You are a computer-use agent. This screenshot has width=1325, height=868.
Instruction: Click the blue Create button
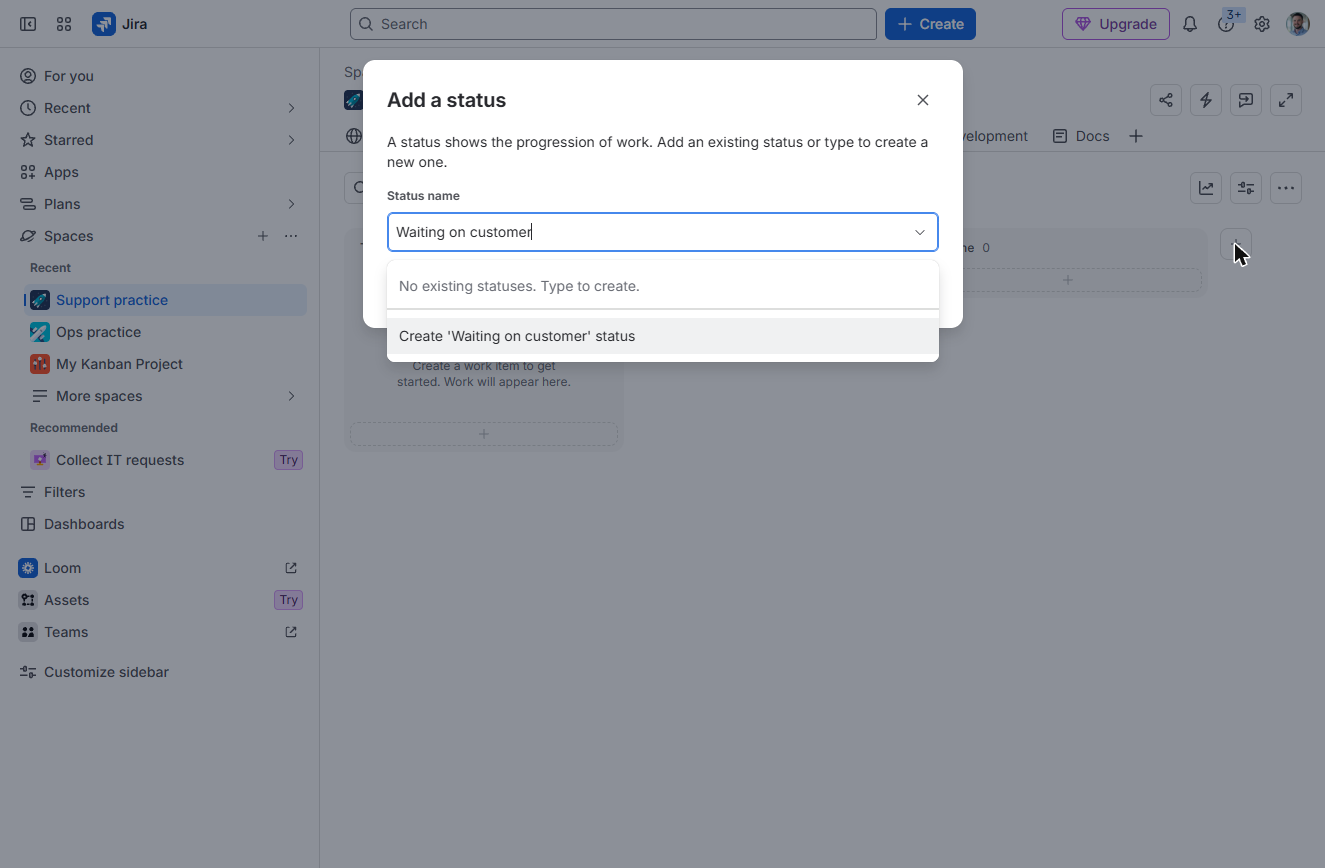tap(930, 24)
